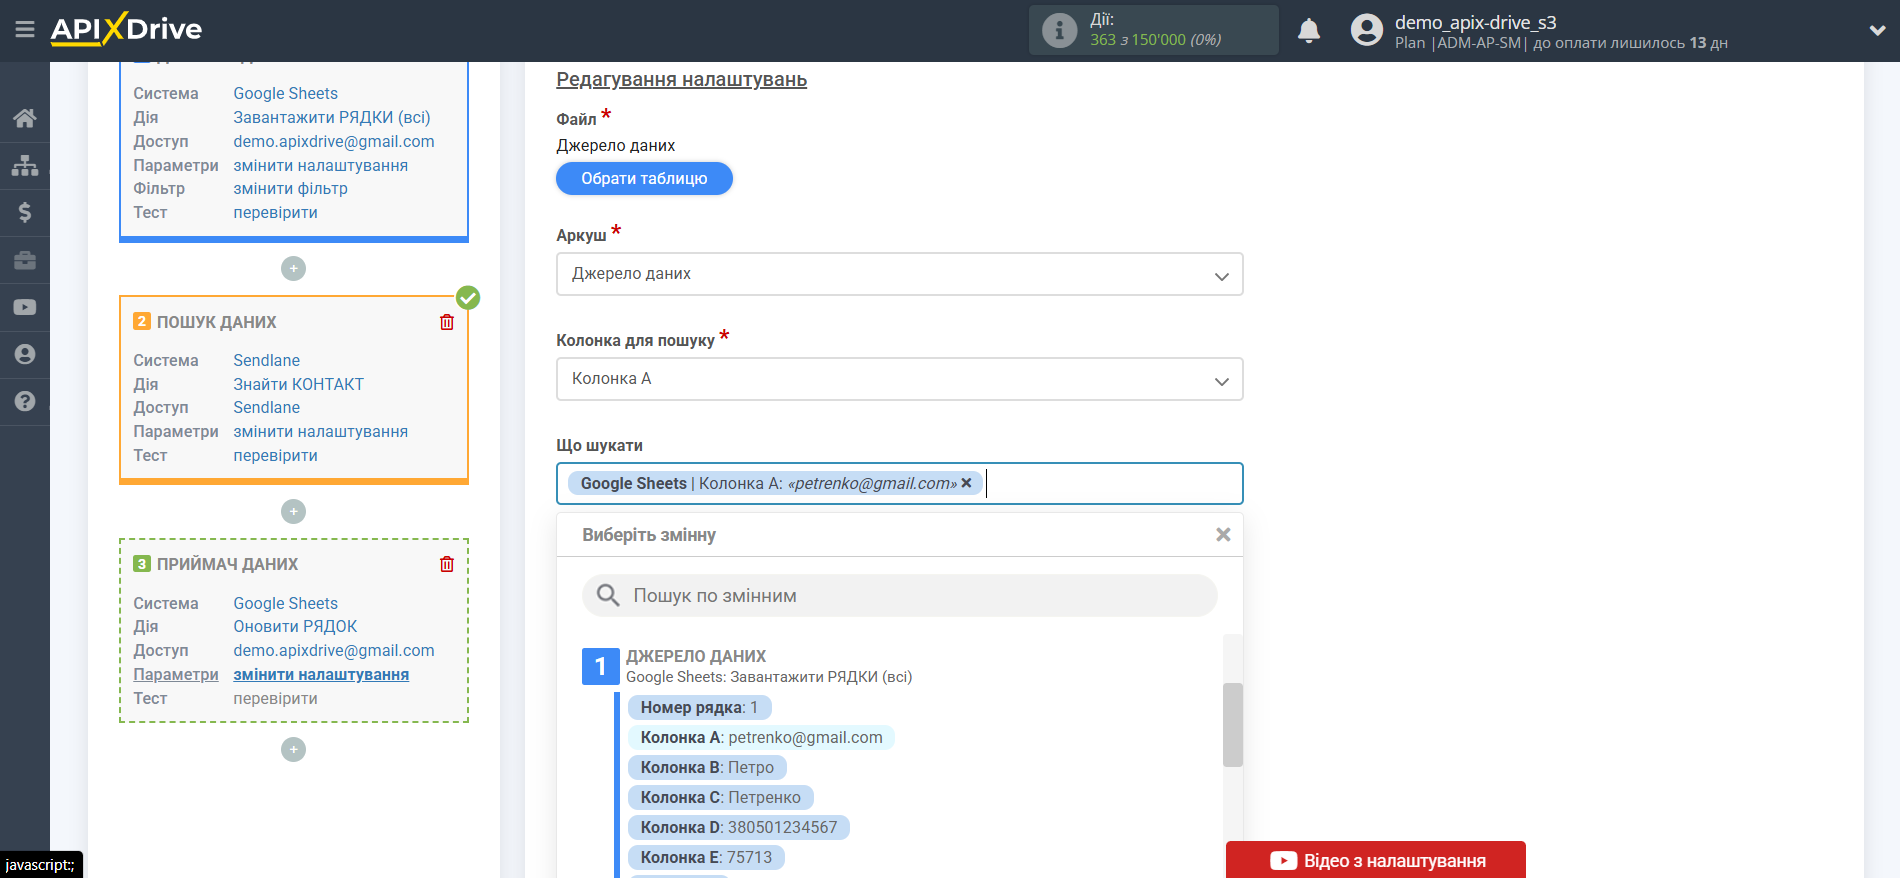This screenshot has width=1900, height=878.
Task: Select variable Колонка C: Петренко
Action: [720, 798]
